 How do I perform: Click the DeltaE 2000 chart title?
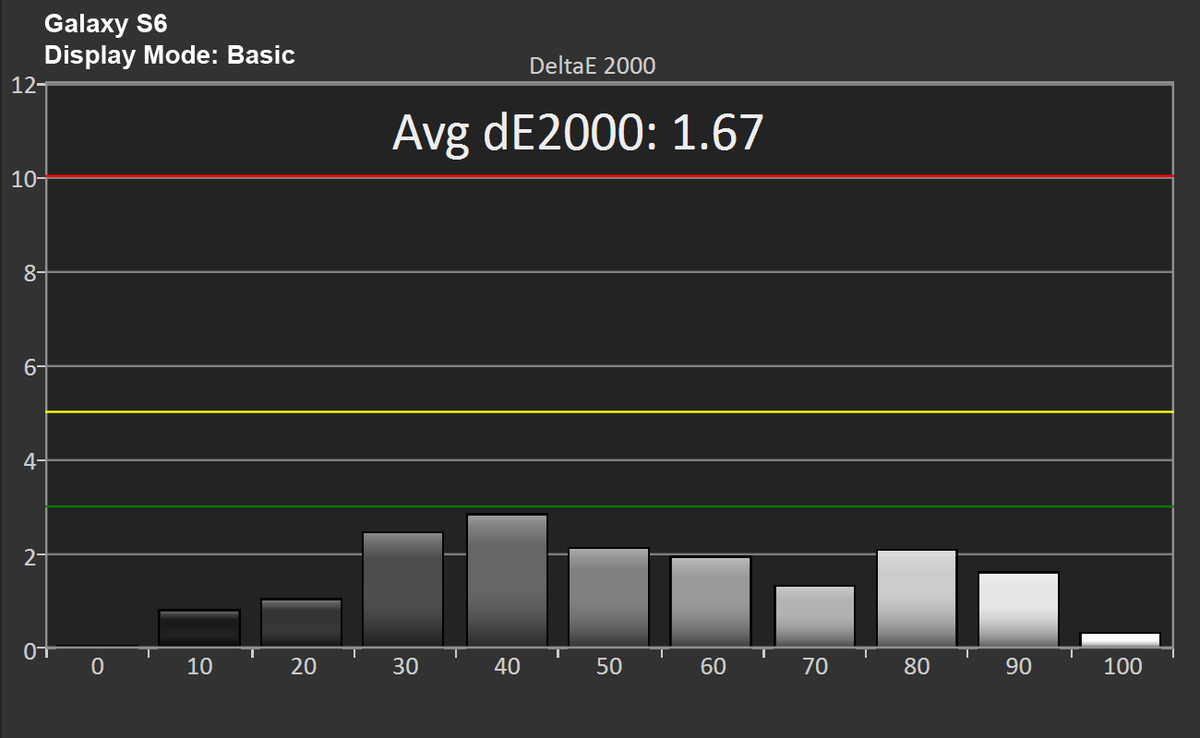592,66
